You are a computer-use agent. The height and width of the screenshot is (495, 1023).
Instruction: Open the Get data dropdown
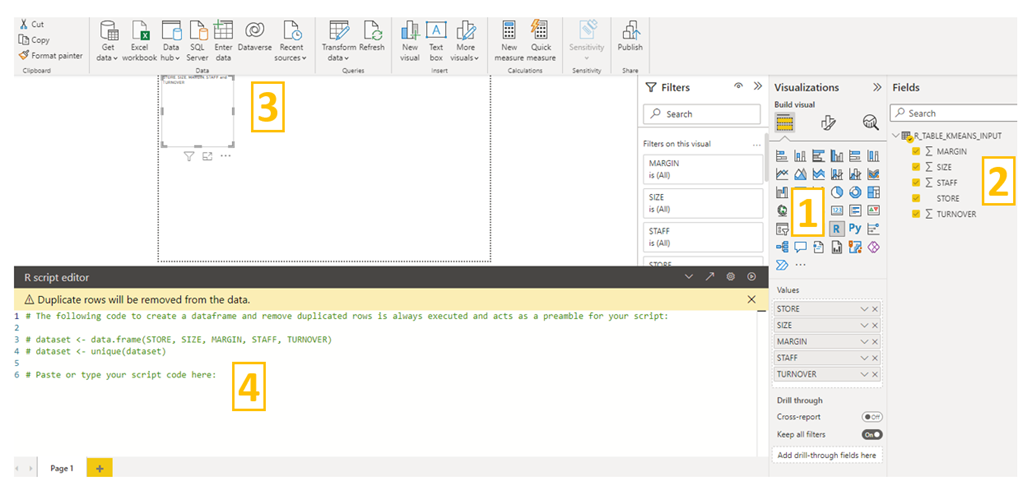tap(108, 40)
